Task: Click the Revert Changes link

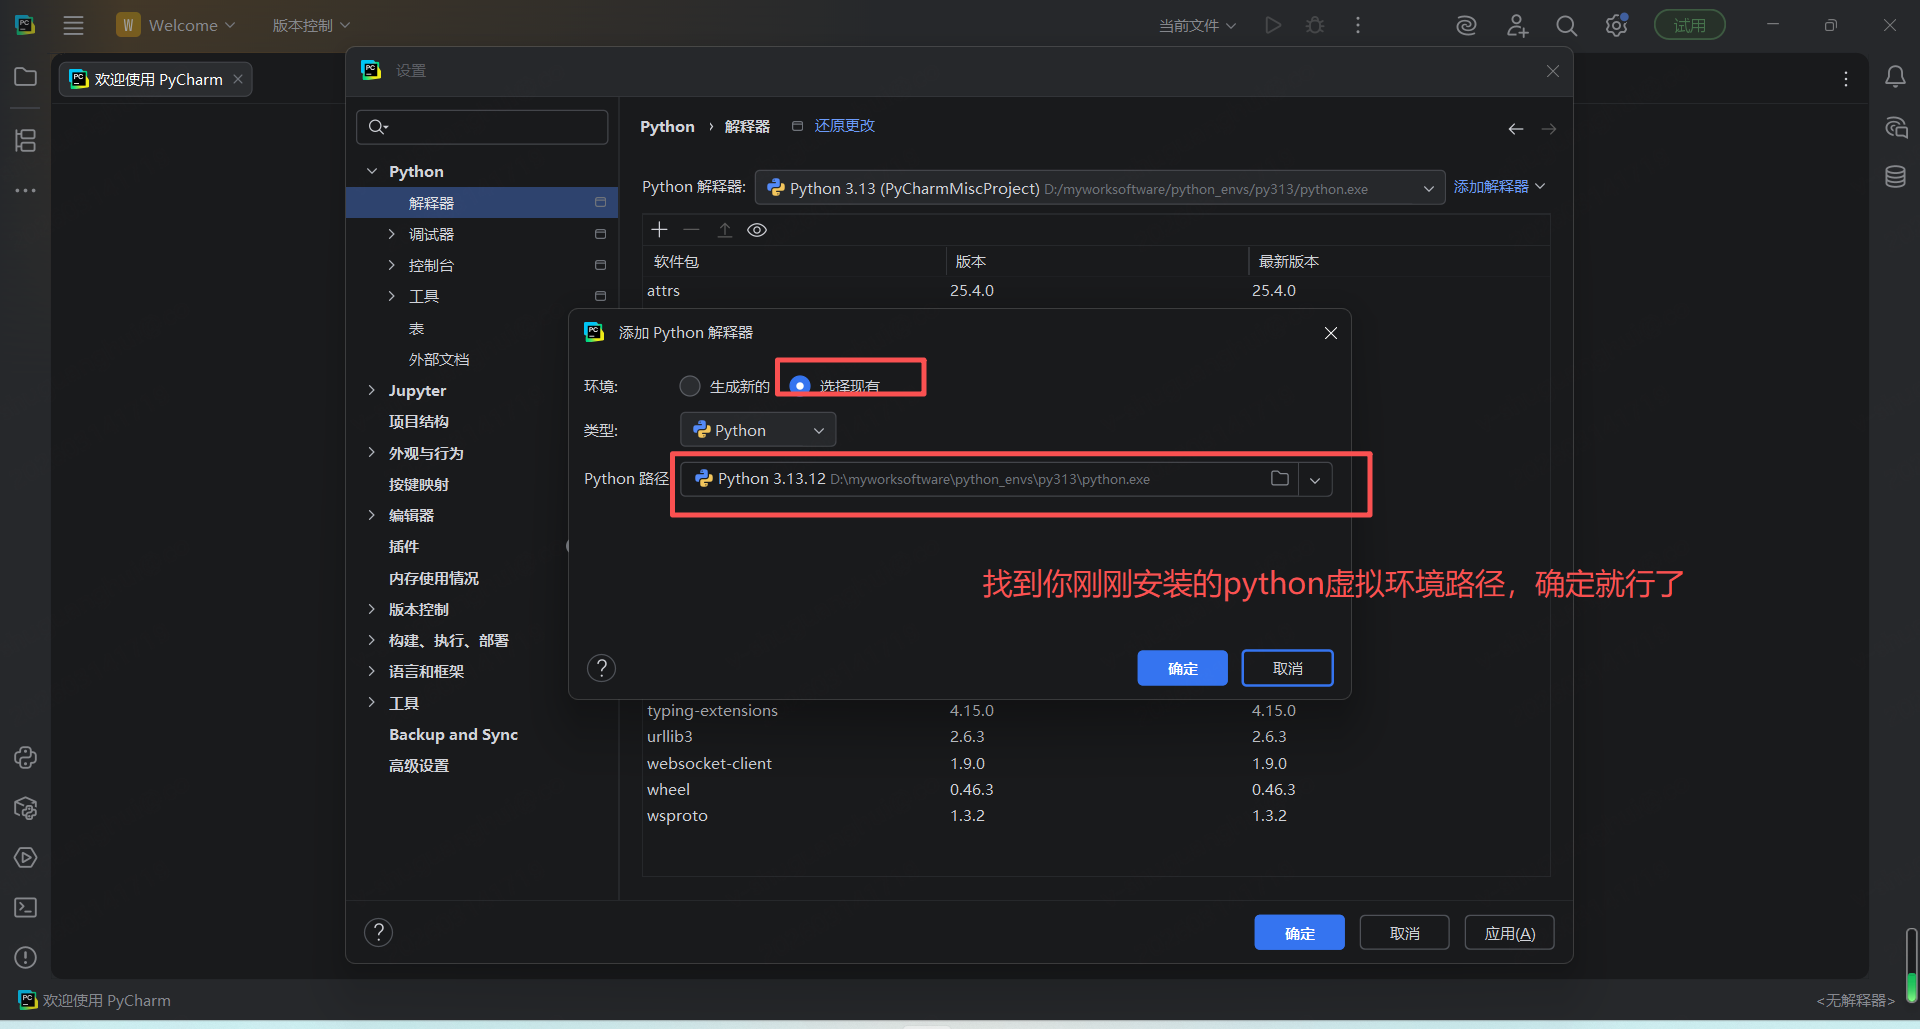Action: 844,126
